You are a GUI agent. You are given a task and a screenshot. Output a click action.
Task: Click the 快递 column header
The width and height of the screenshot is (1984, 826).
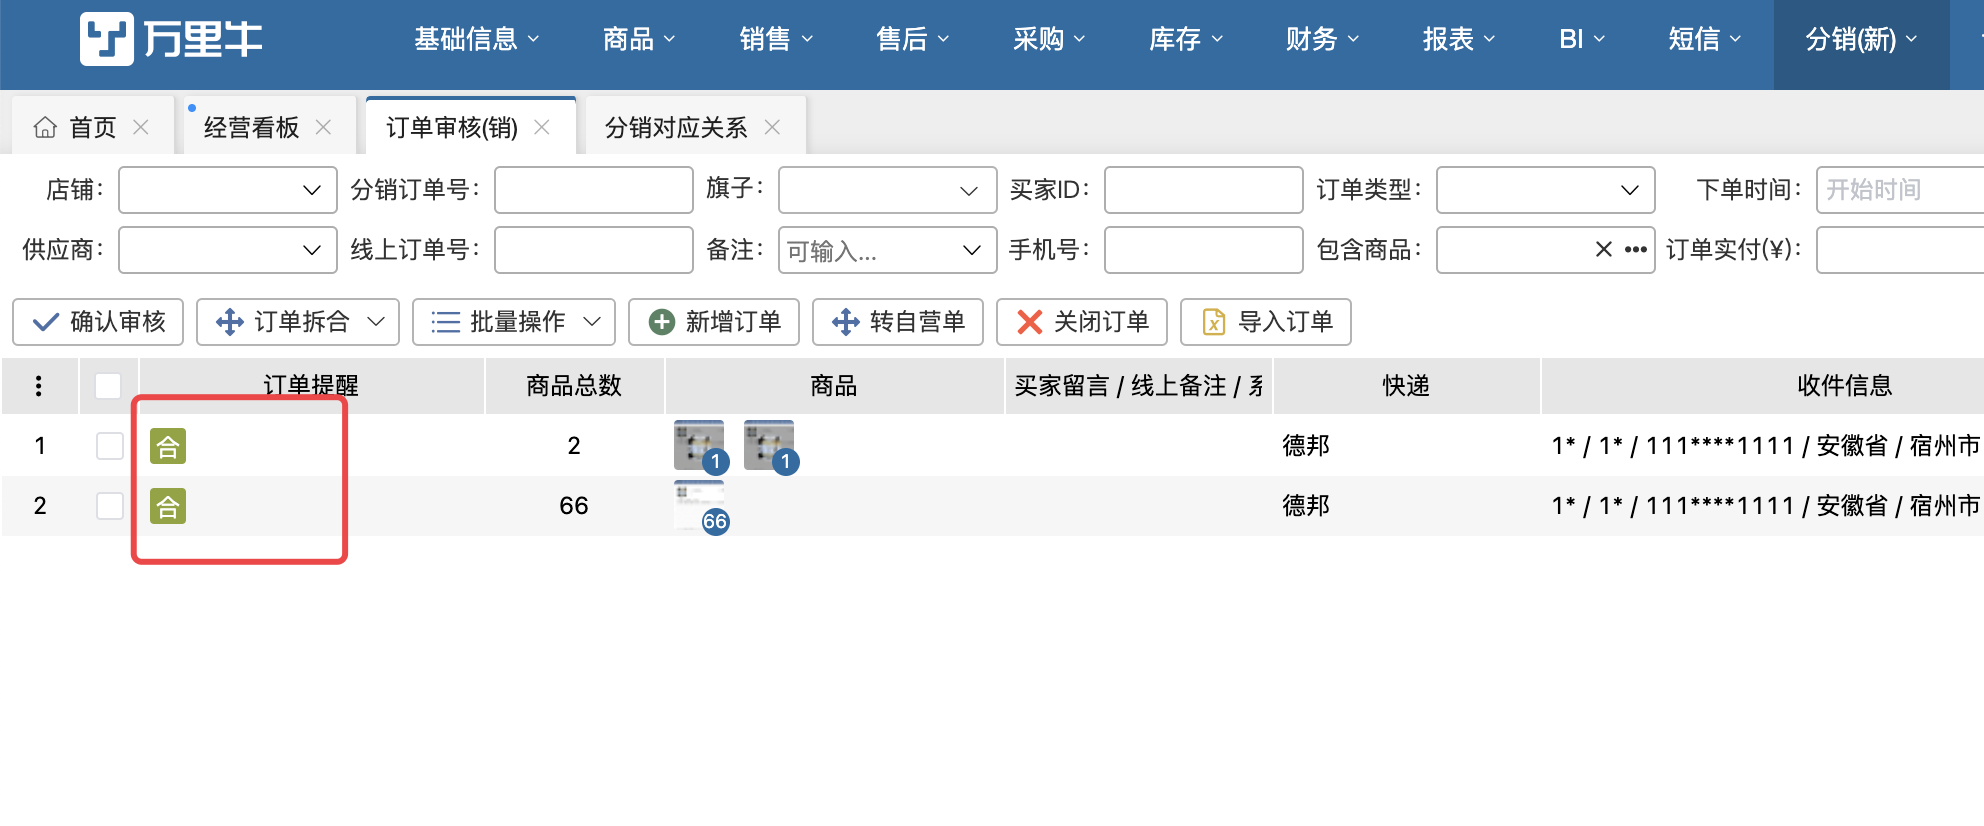[1406, 386]
